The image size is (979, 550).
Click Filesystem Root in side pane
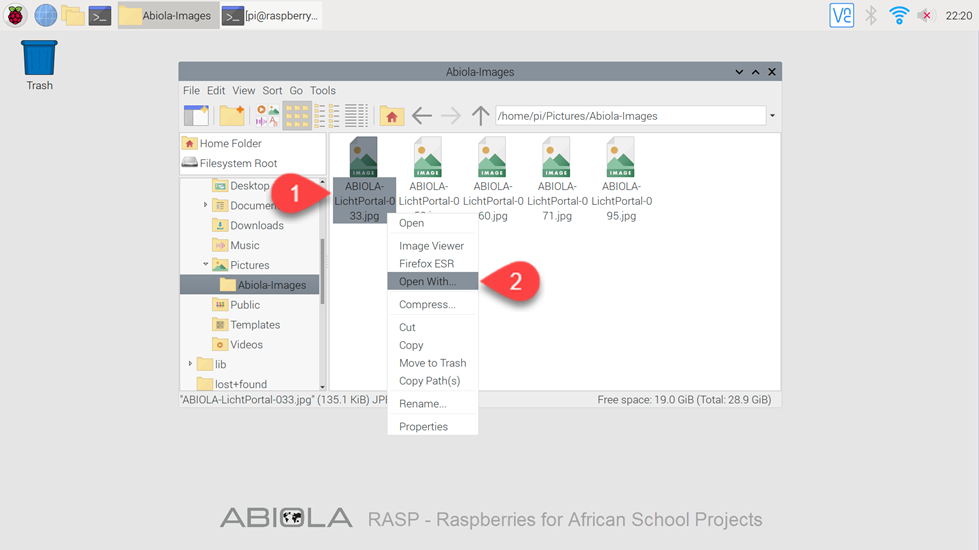click(x=238, y=163)
